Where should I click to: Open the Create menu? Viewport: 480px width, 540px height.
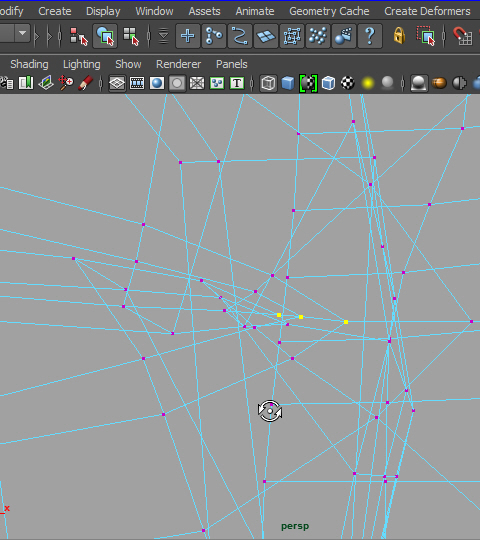(55, 11)
